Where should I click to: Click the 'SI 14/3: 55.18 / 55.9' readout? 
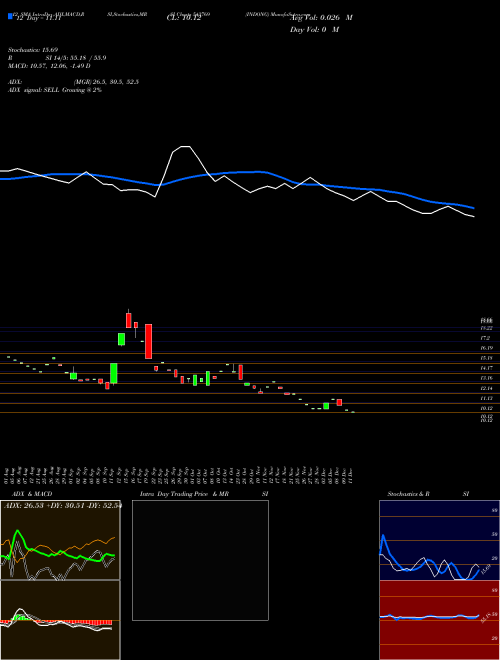point(76,58)
